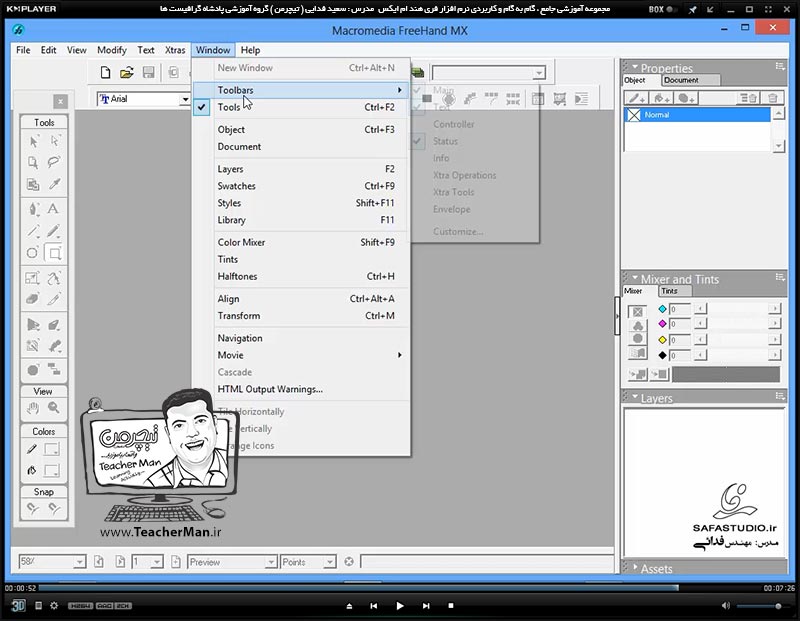This screenshot has height=621, width=800.
Task: Skip to previous track in KMPlayer
Action: pyautogui.click(x=373, y=606)
